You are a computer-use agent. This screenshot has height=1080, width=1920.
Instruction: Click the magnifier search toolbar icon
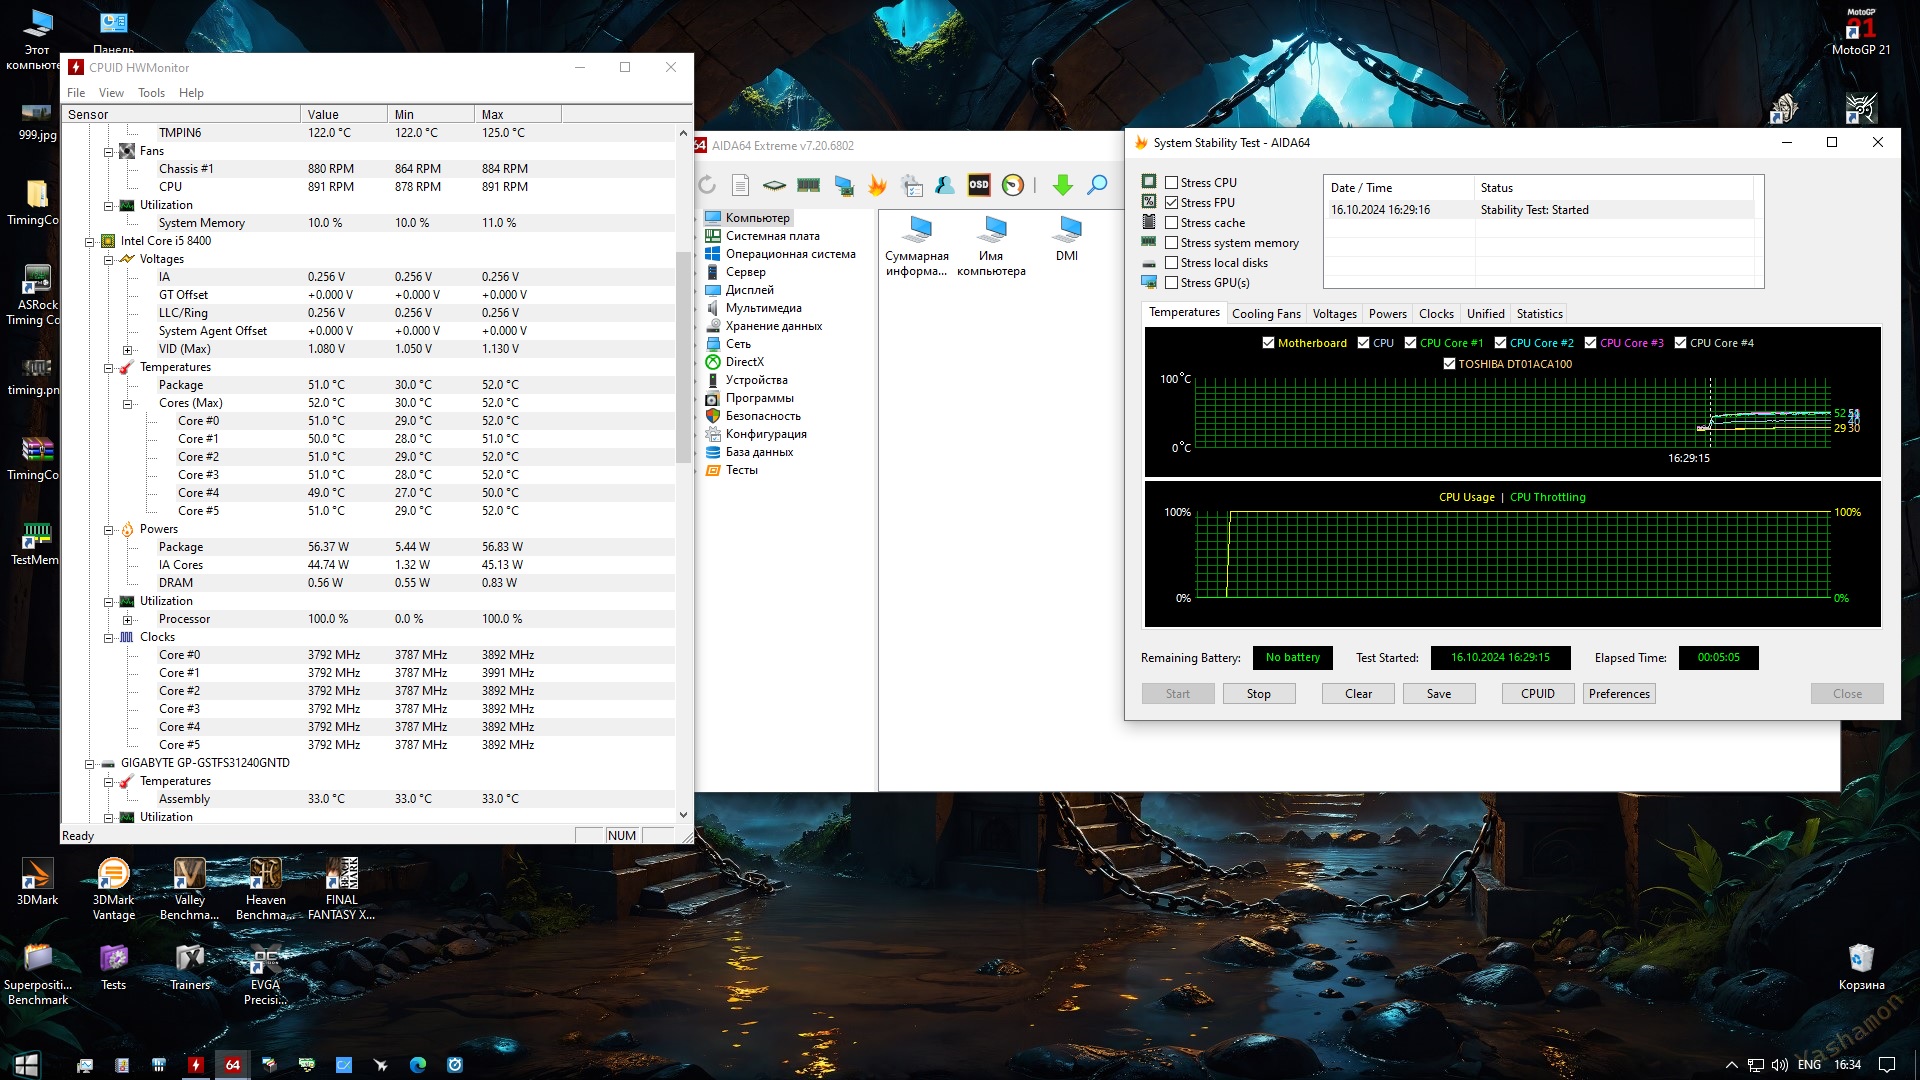(1097, 185)
